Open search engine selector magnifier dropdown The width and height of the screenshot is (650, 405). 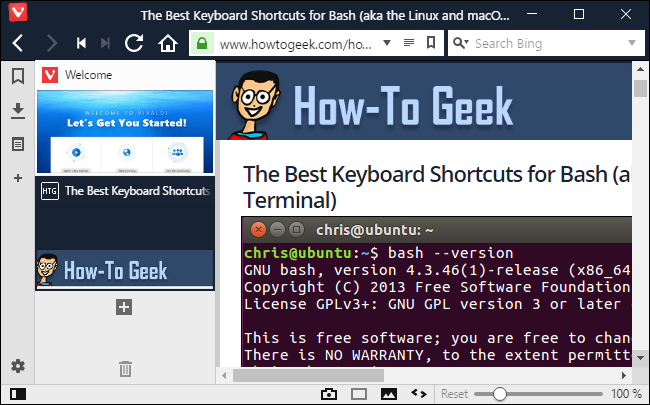coord(461,43)
